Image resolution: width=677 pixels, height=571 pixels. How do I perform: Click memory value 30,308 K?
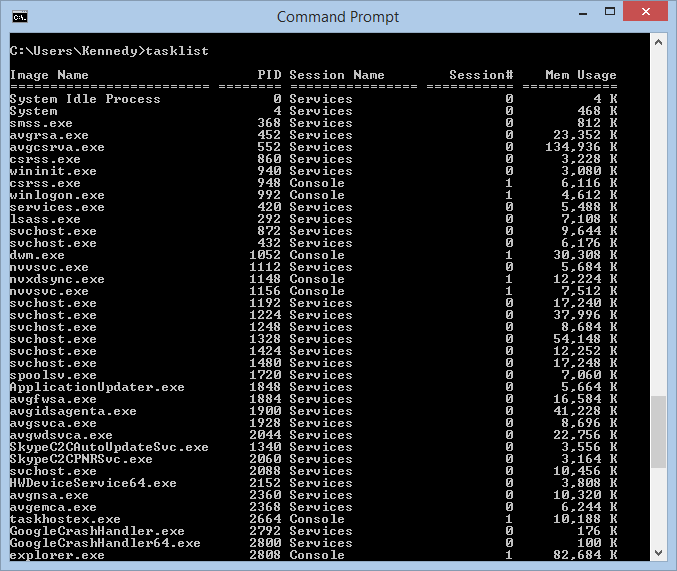click(585, 255)
